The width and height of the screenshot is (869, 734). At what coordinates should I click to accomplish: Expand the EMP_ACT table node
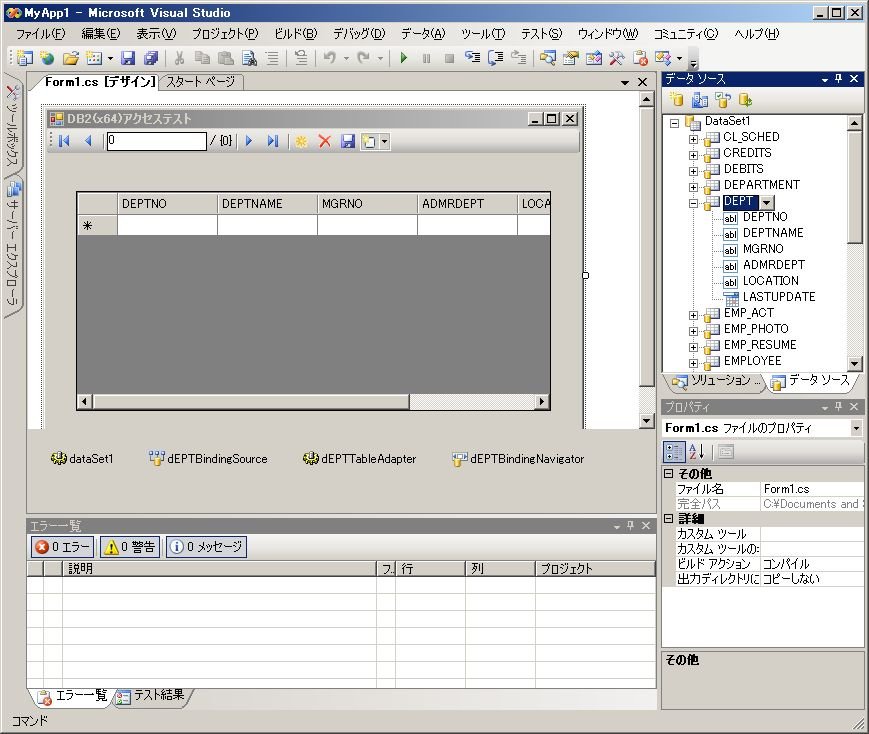693,315
